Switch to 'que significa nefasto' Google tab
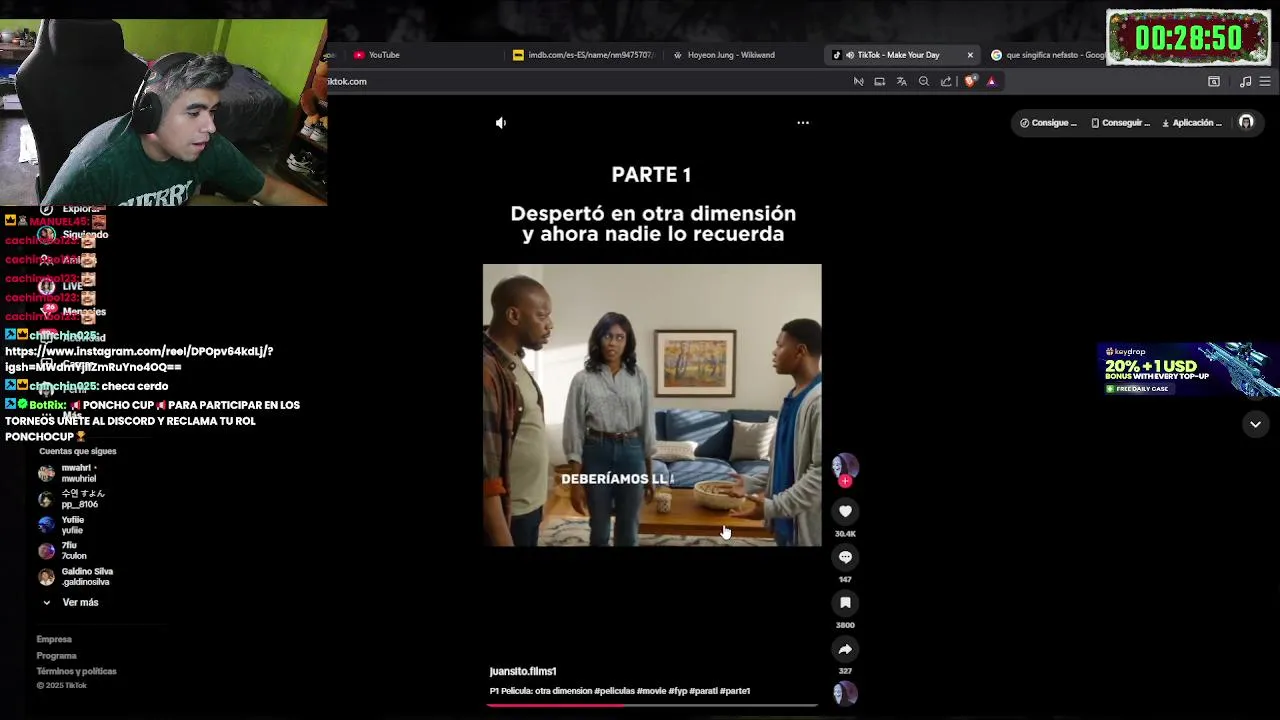The width and height of the screenshot is (1280, 720). (x=1048, y=55)
